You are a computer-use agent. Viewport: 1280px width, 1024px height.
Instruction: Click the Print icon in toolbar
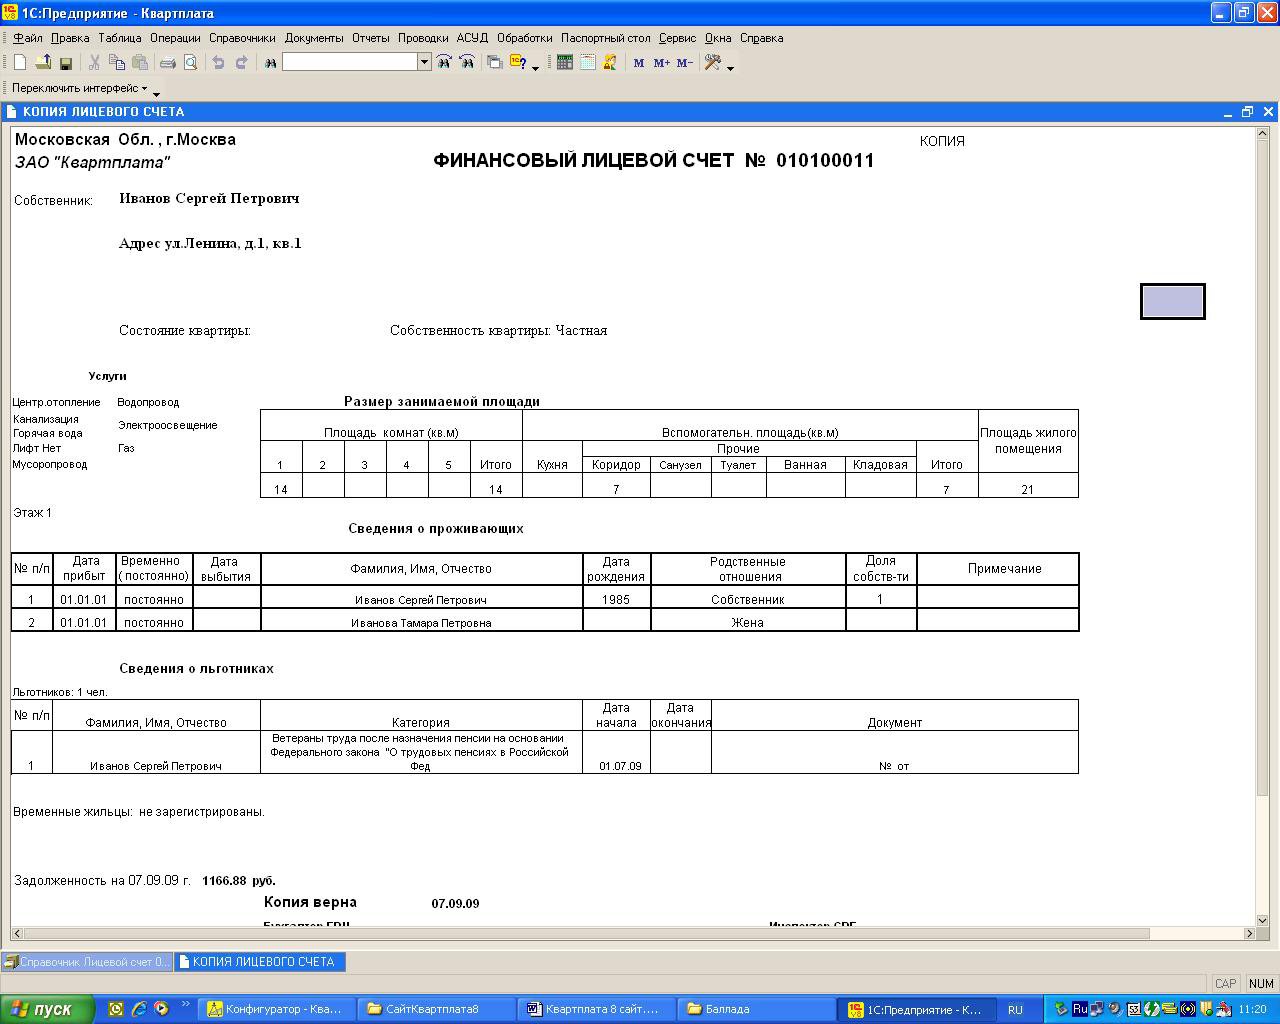coord(168,63)
